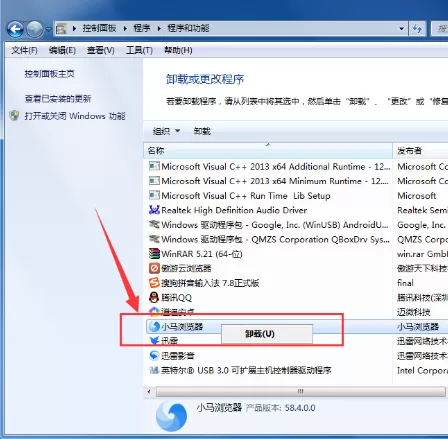Click the greyed Forward navigation arrow
Viewport: 448px width, 439px height.
pyautogui.click(x=35, y=29)
